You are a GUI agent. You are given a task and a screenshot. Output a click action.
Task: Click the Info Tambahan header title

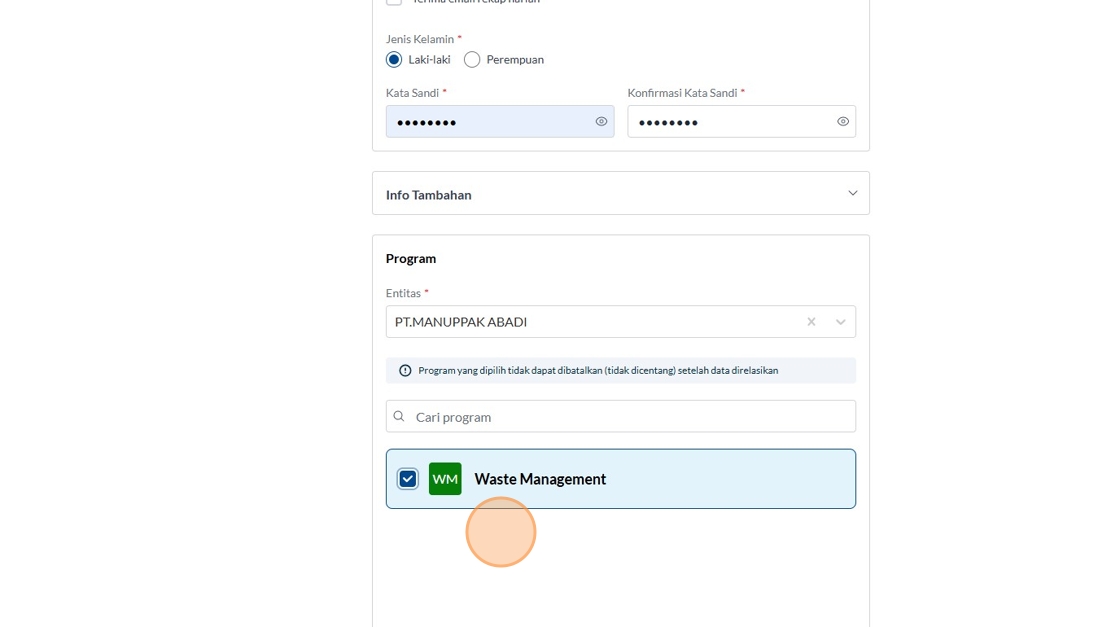coord(429,195)
